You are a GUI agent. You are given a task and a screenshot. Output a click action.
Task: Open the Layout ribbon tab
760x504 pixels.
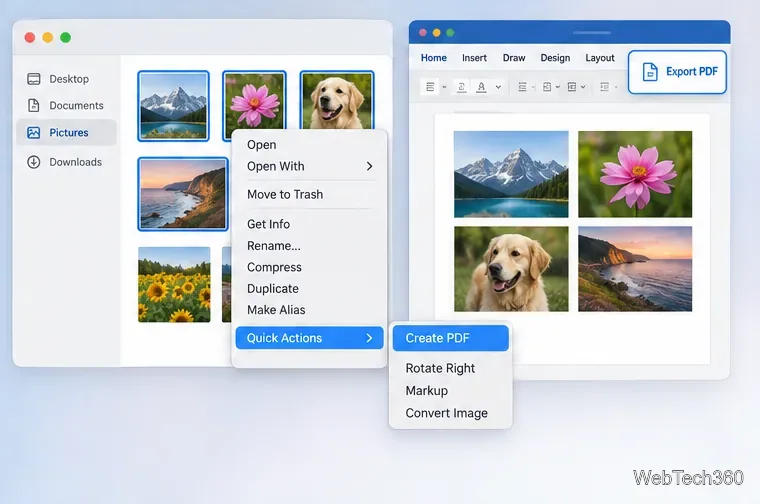600,58
